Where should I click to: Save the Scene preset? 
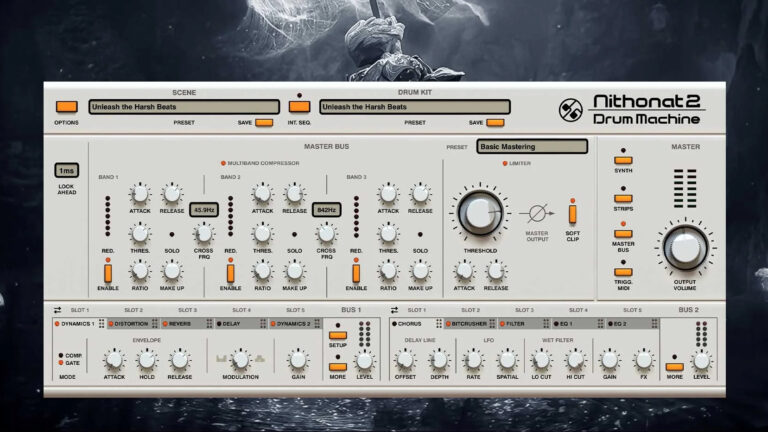point(264,122)
